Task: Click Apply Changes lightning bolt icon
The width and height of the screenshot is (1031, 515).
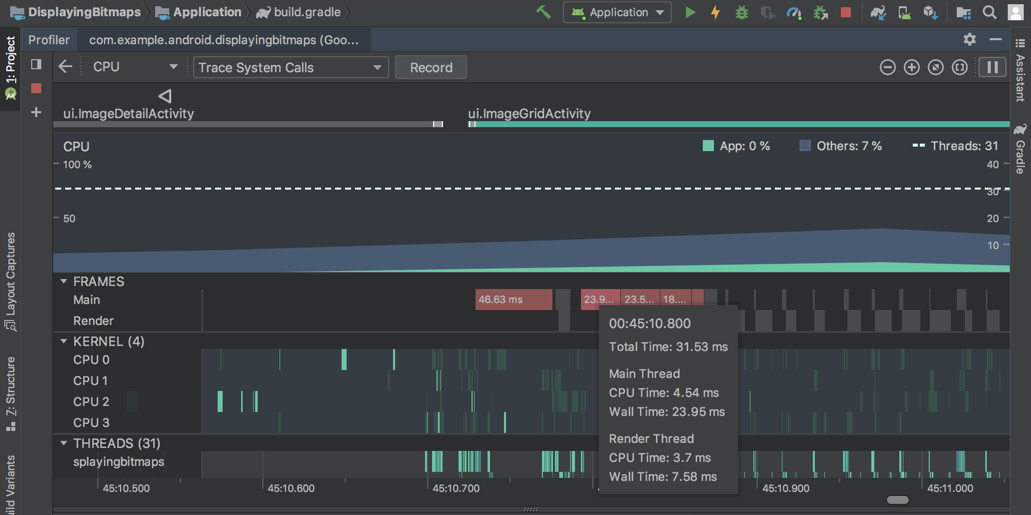Action: coord(715,13)
